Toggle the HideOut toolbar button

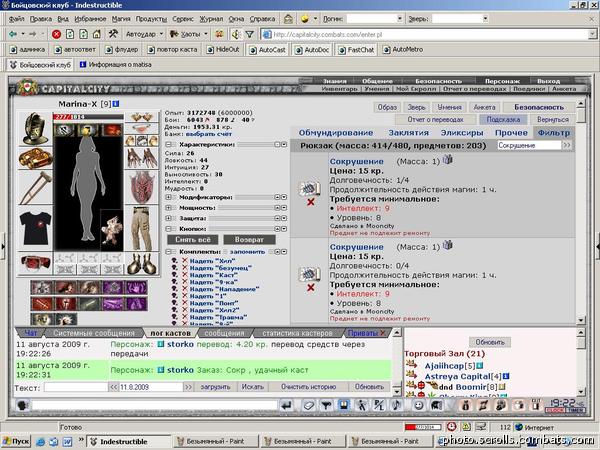(223, 49)
